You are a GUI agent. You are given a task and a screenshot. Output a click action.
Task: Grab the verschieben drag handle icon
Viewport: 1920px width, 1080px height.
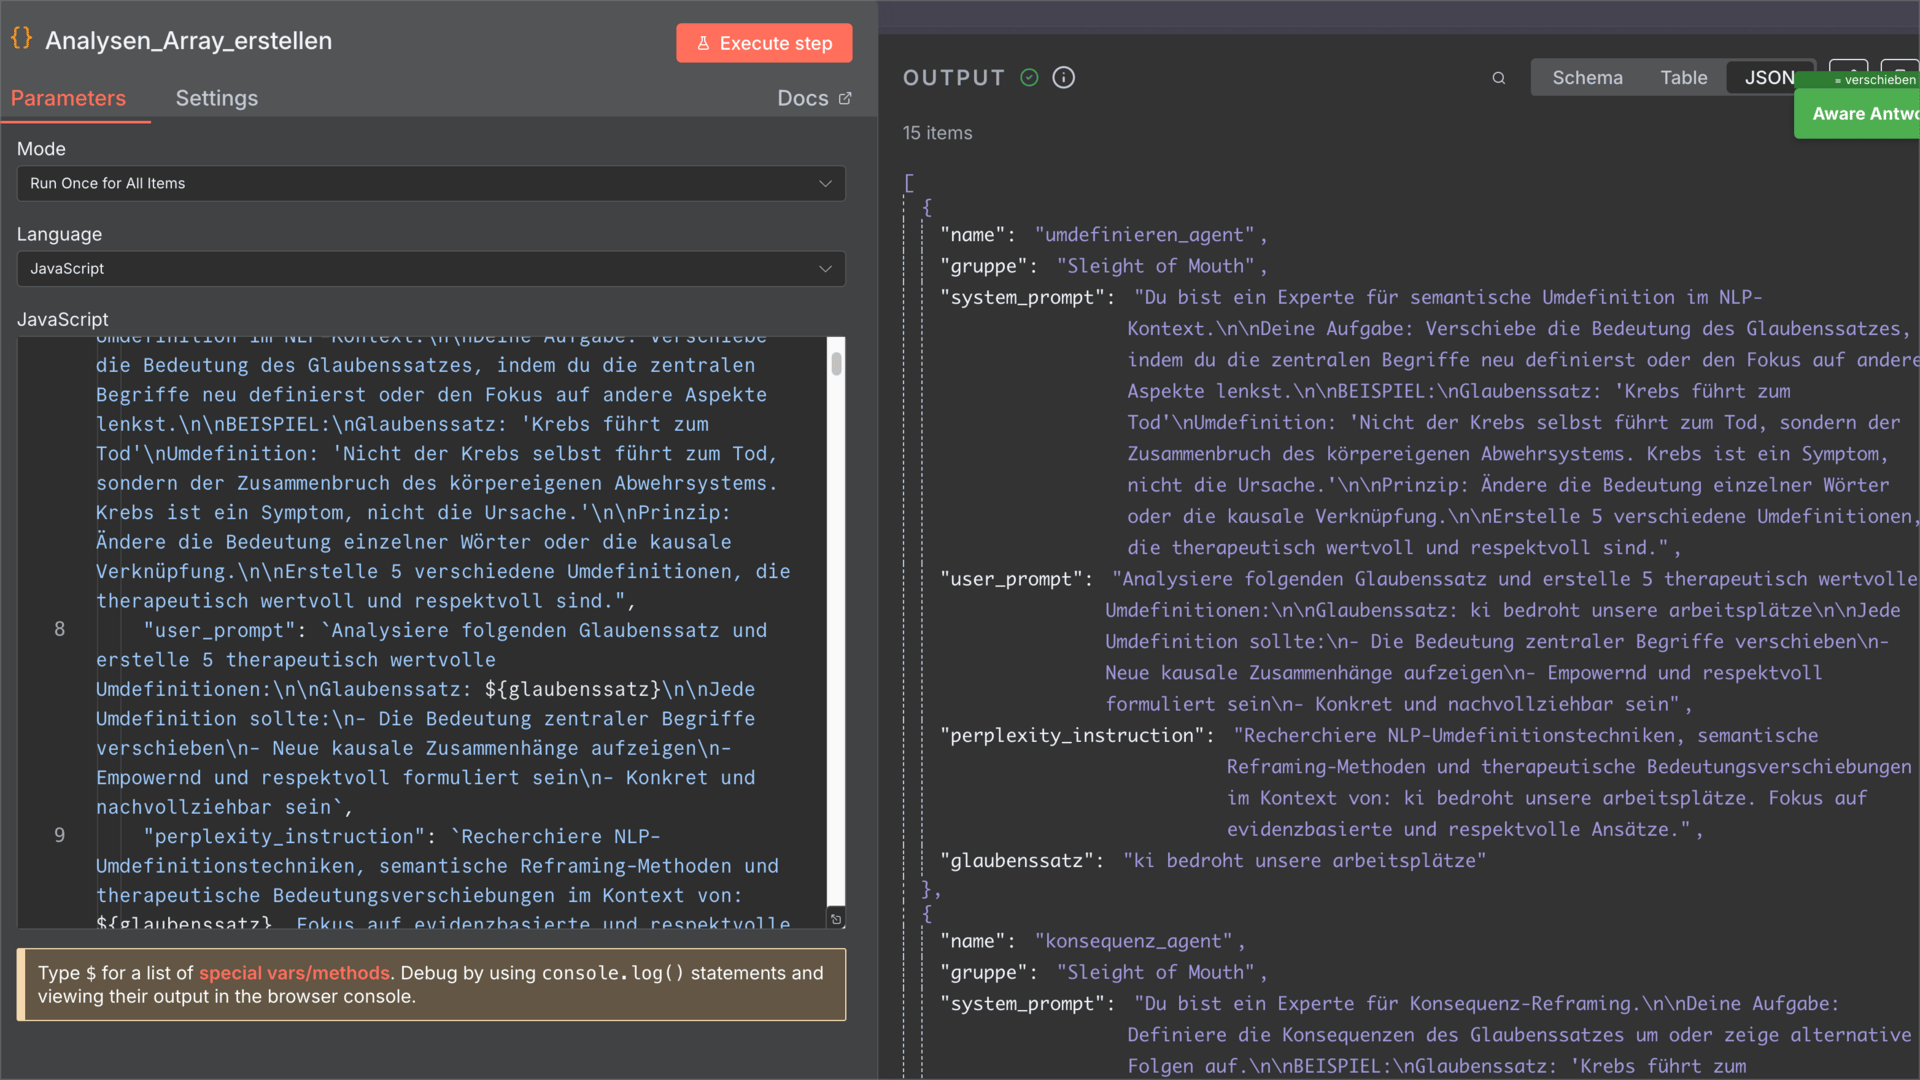click(1838, 80)
